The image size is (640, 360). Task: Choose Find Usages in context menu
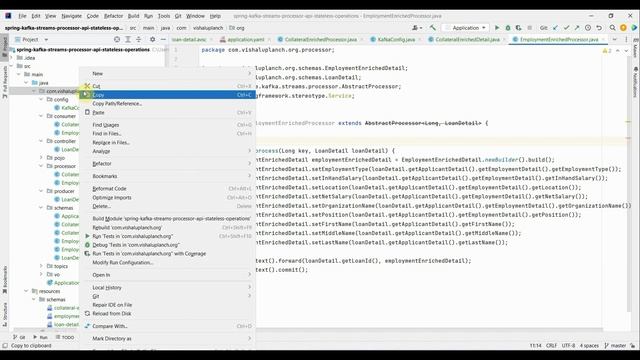(x=167, y=125)
